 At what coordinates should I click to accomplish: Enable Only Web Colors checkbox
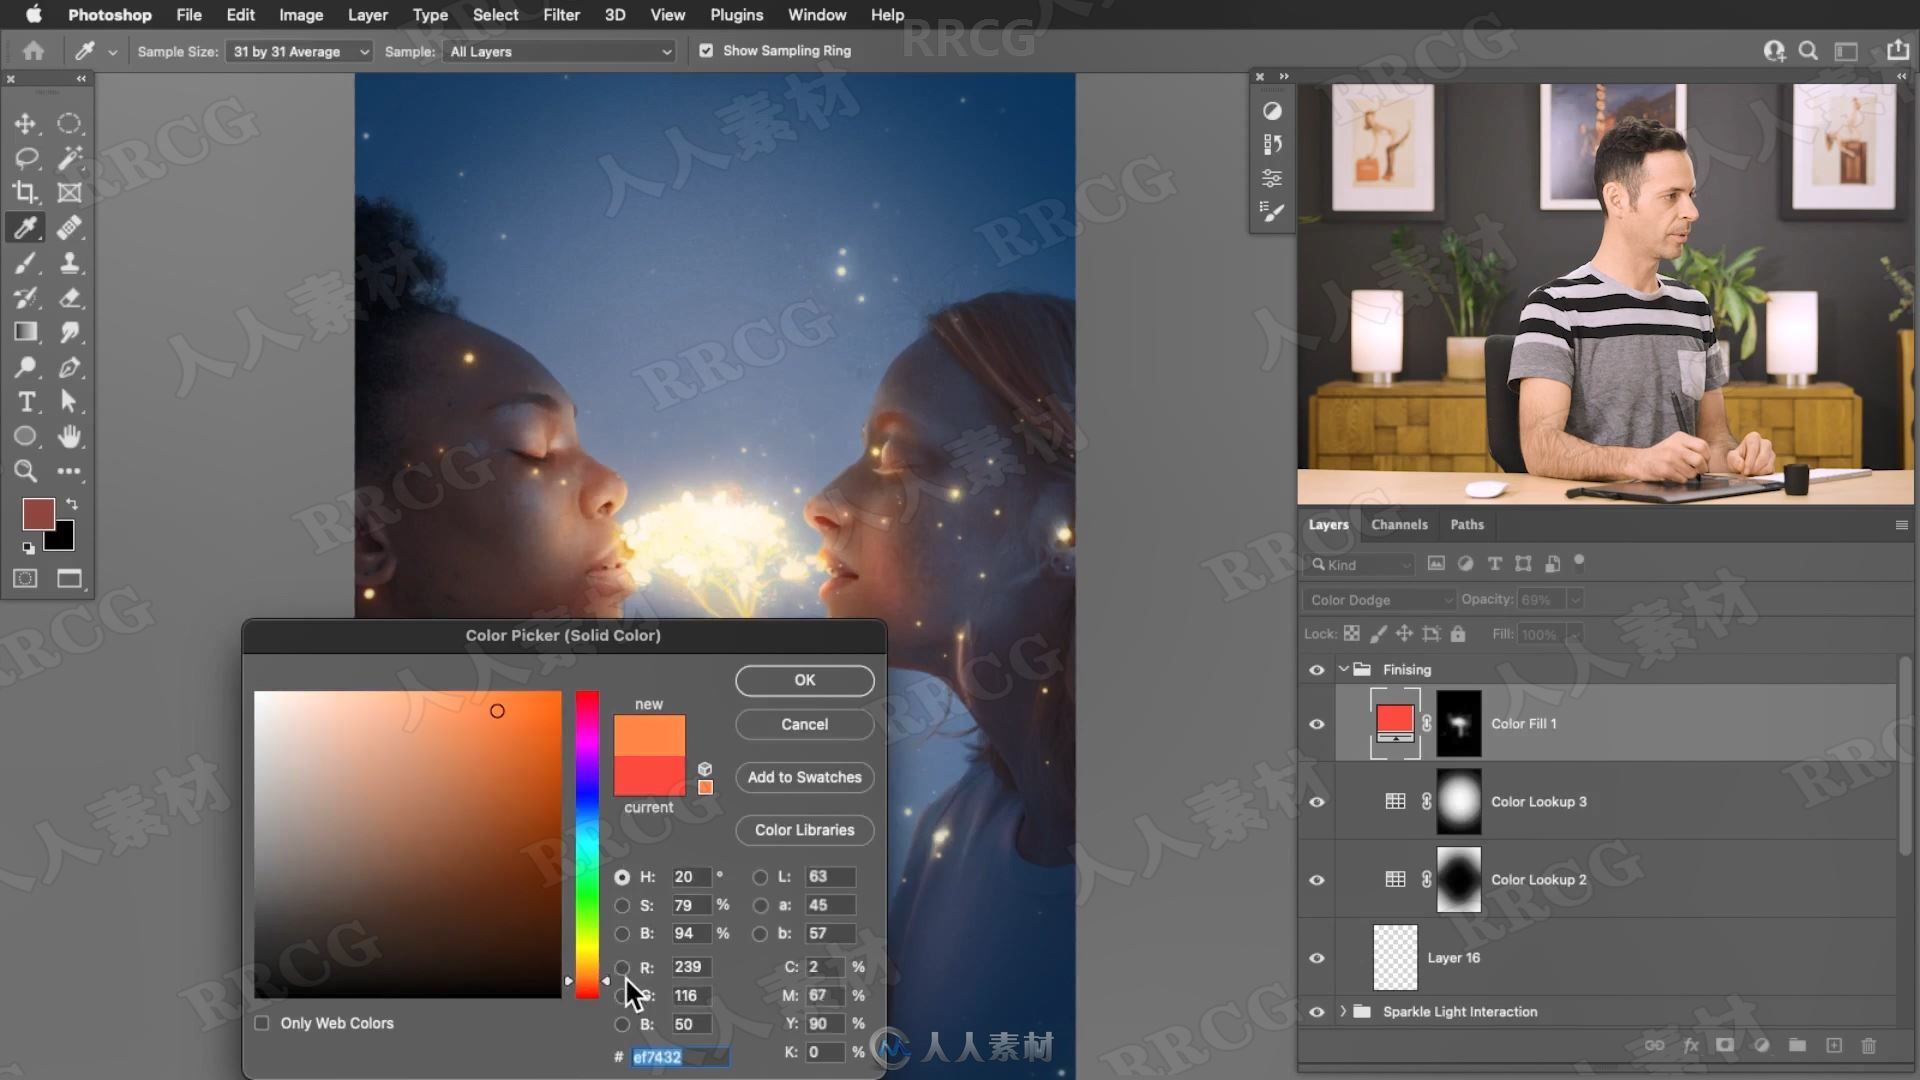(x=261, y=1023)
